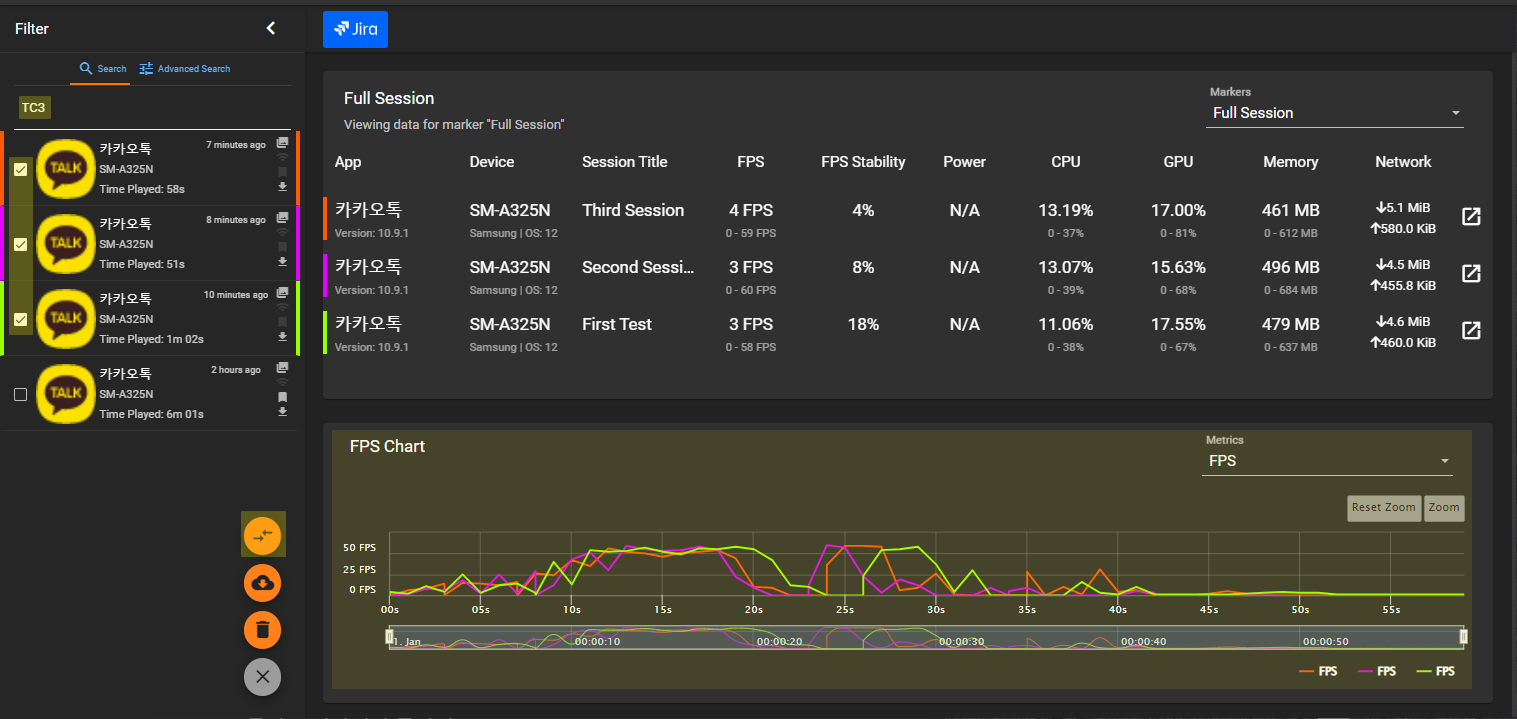This screenshot has width=1517, height=719.
Task: Click the First Test session title
Action: [x=617, y=324]
